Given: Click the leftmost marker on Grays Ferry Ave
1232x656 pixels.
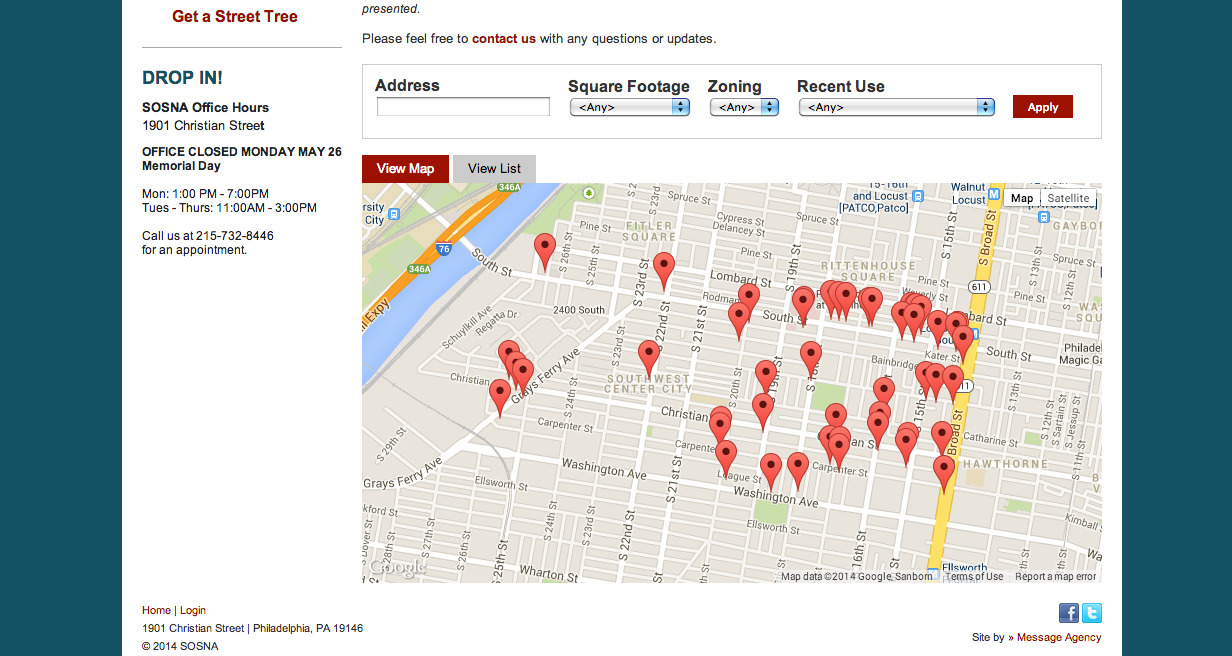Looking at the screenshot, I should pos(500,394).
